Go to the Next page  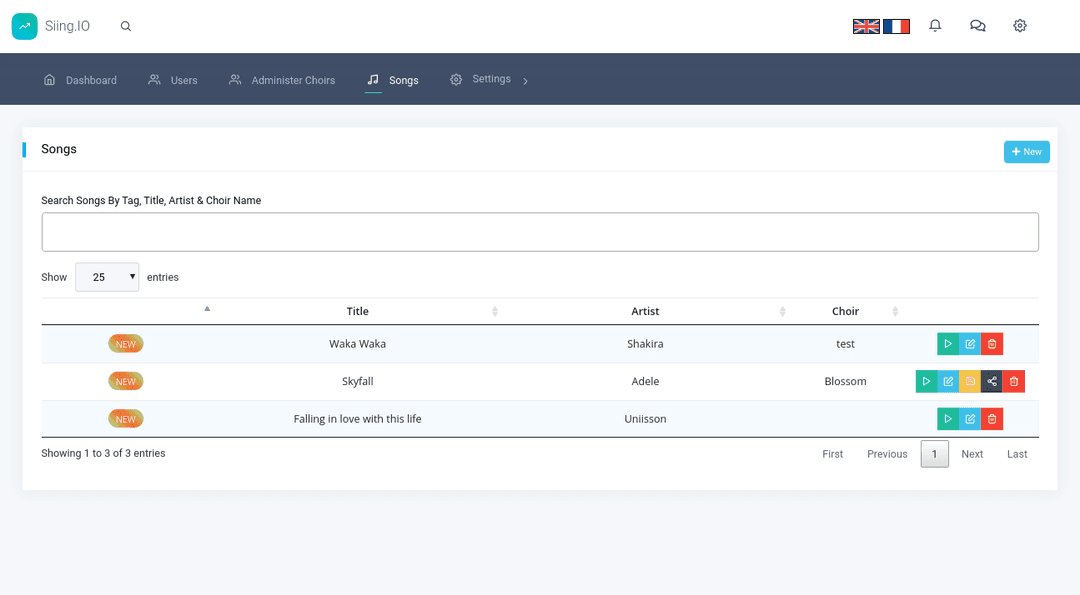point(972,454)
